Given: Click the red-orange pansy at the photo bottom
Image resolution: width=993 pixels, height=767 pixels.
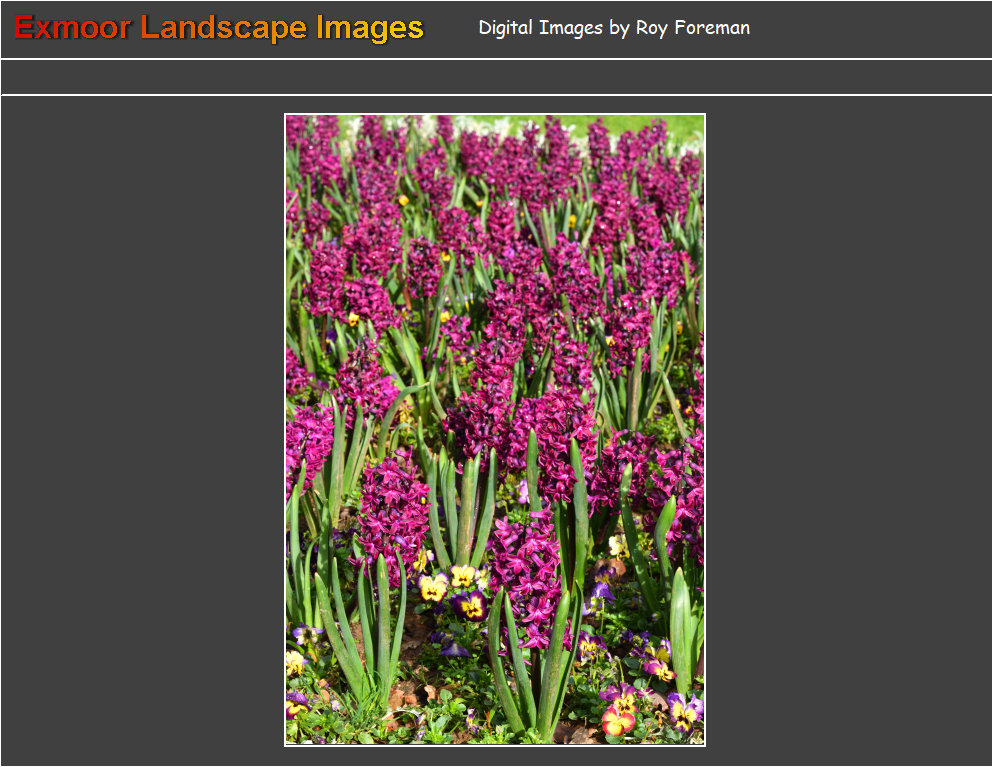Looking at the screenshot, I should tap(617, 720).
